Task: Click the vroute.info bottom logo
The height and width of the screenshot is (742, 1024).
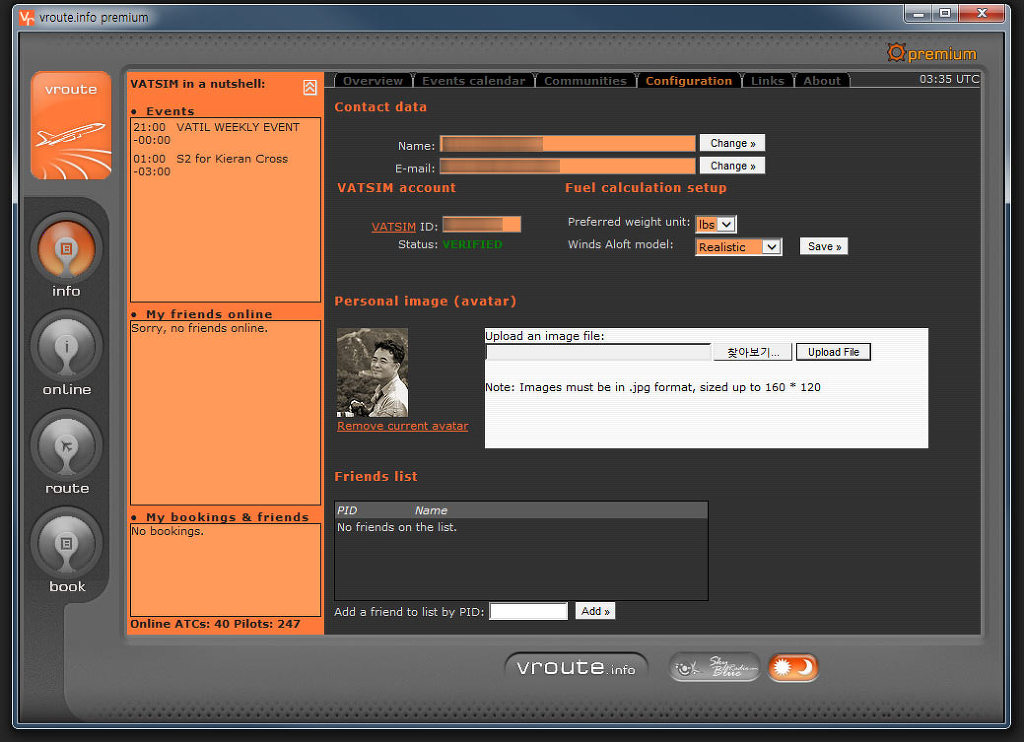Action: point(576,667)
